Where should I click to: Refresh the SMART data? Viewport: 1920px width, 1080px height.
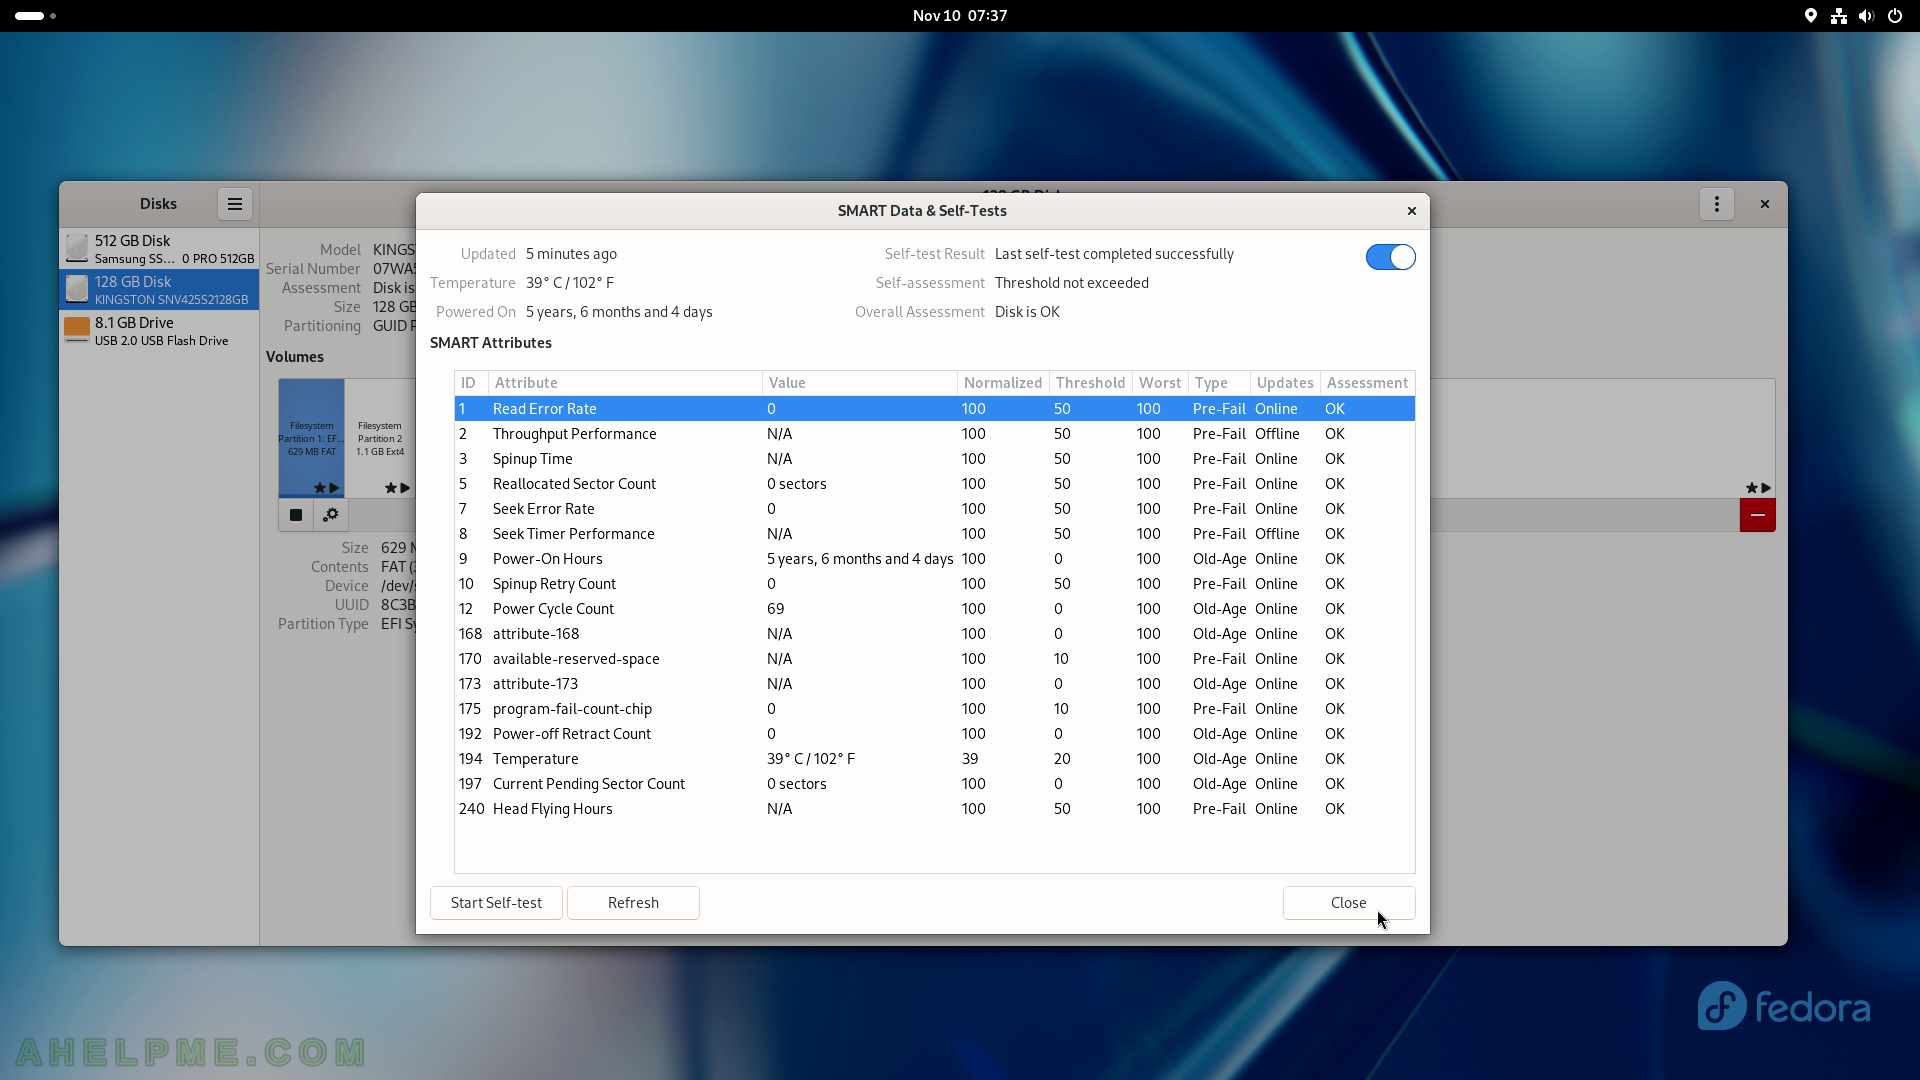point(633,903)
